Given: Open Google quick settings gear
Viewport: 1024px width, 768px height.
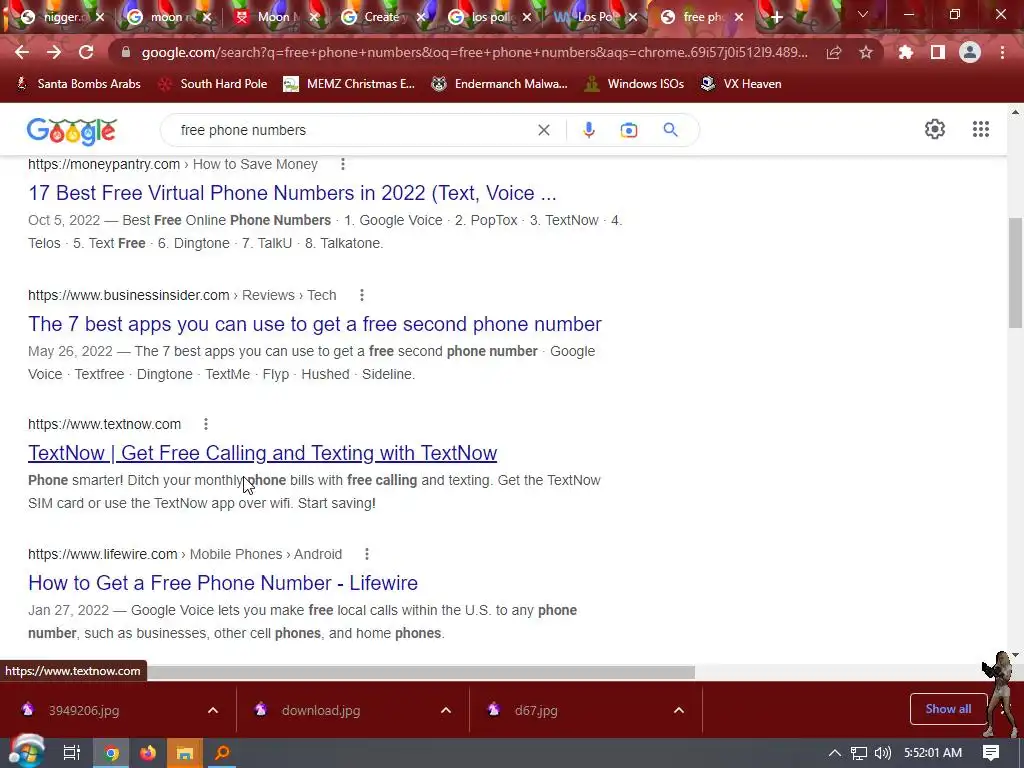Looking at the screenshot, I should [x=935, y=129].
